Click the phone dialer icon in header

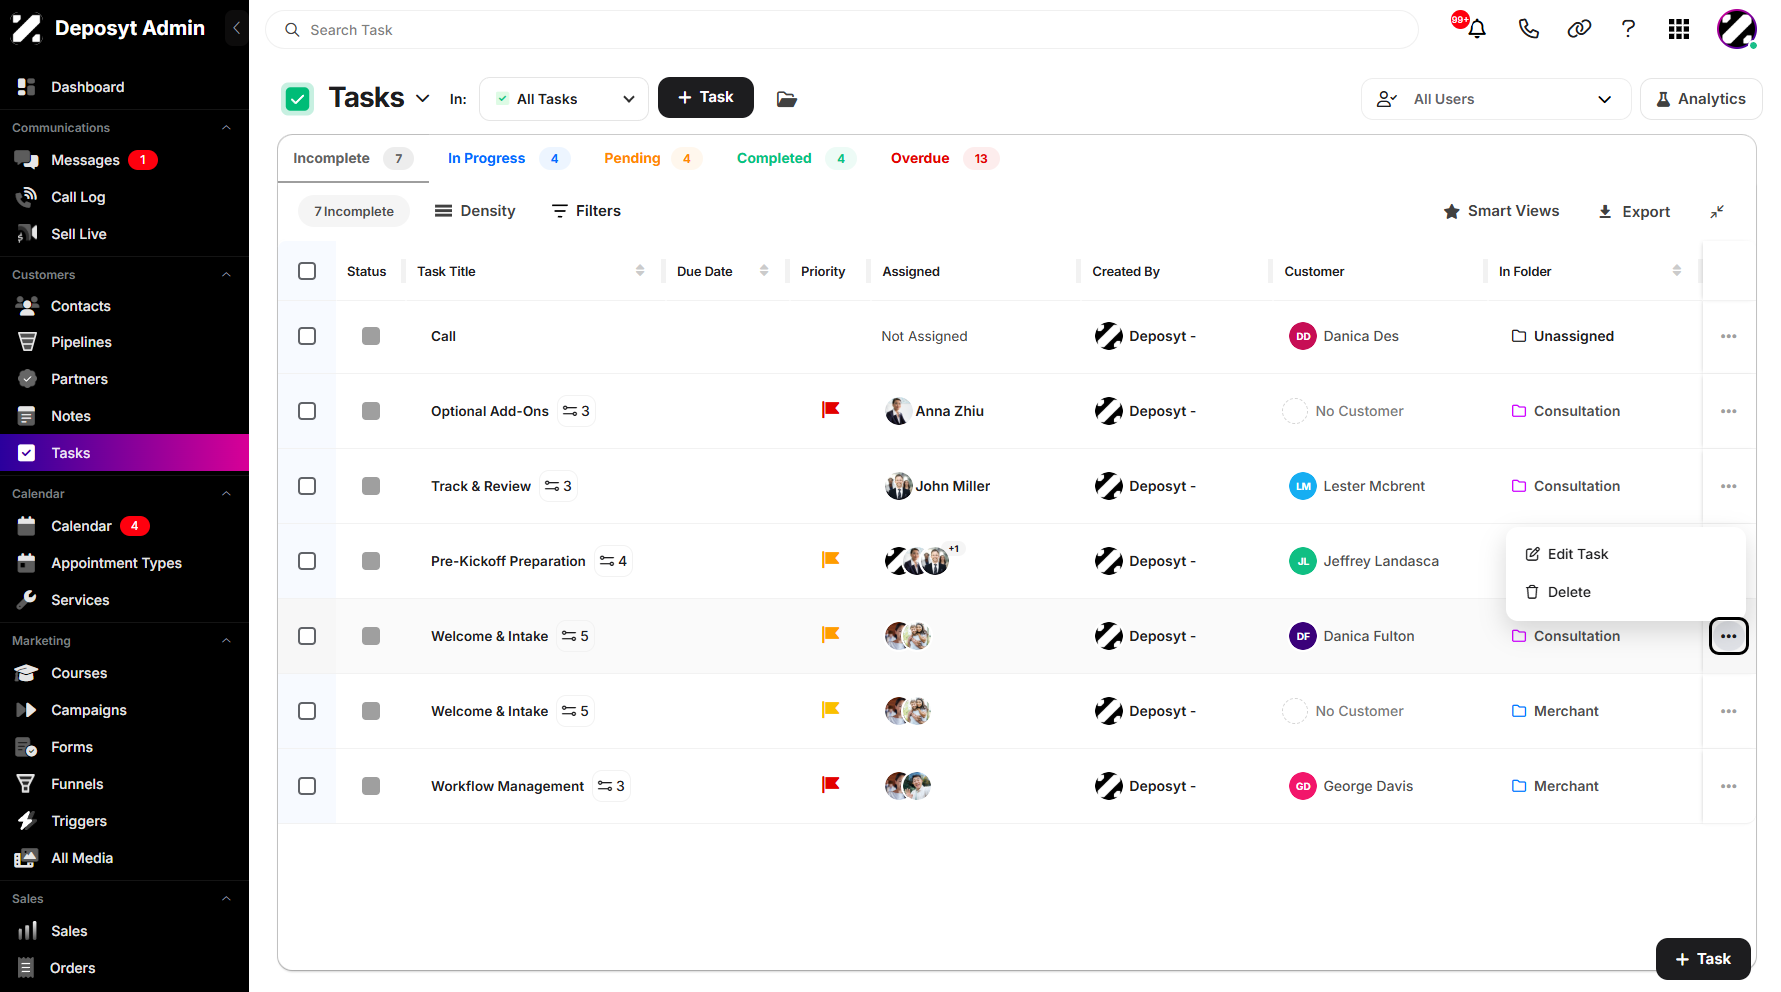pyautogui.click(x=1528, y=29)
